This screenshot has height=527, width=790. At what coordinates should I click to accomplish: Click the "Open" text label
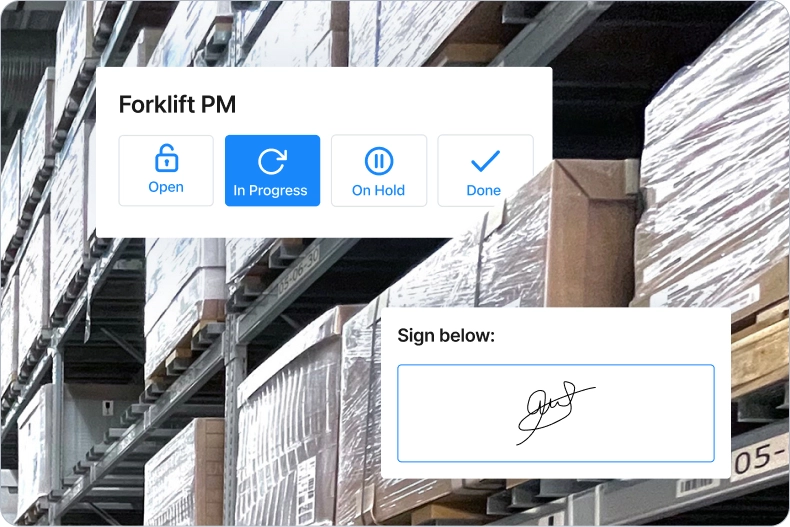(x=166, y=187)
